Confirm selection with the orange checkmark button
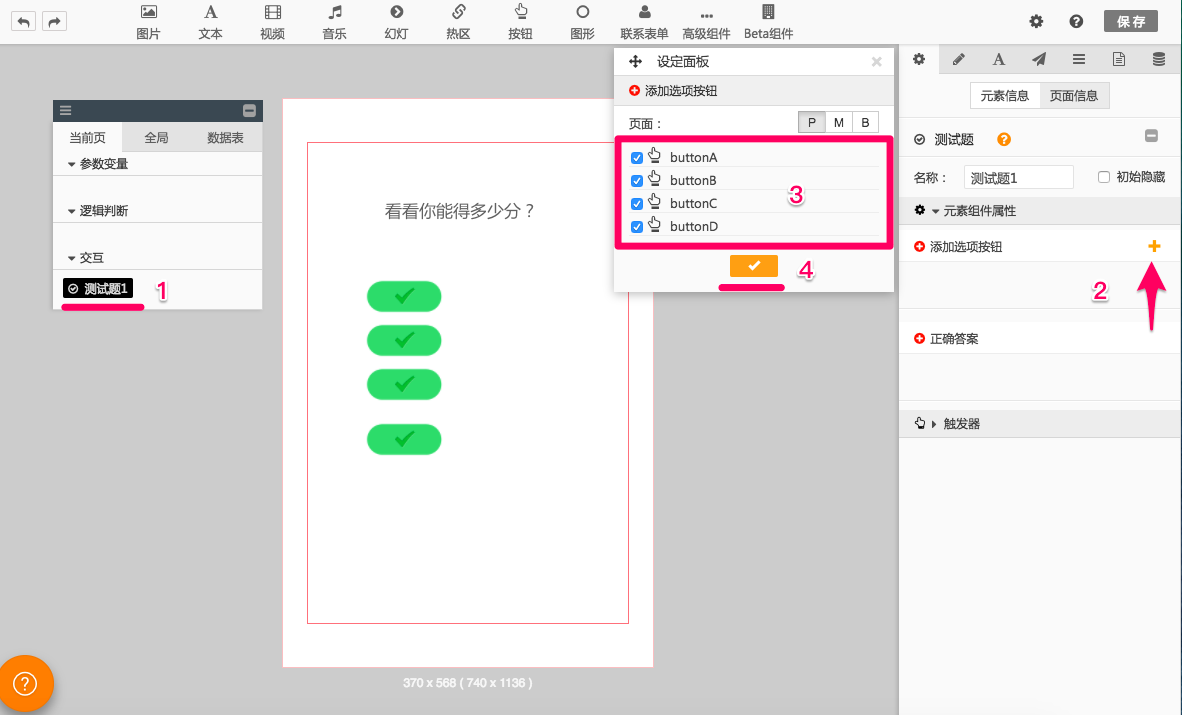Image resolution: width=1182 pixels, height=715 pixels. [x=754, y=265]
